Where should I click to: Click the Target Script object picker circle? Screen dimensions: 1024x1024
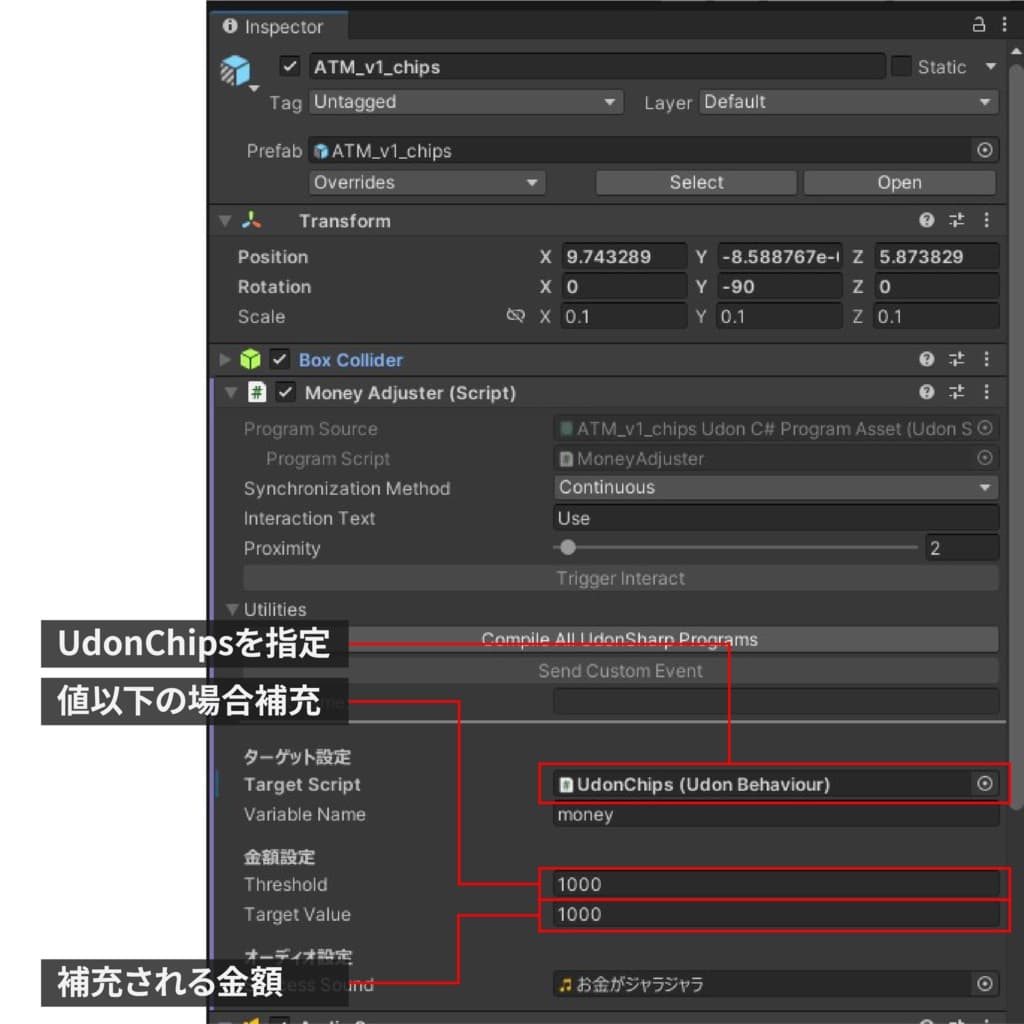985,784
